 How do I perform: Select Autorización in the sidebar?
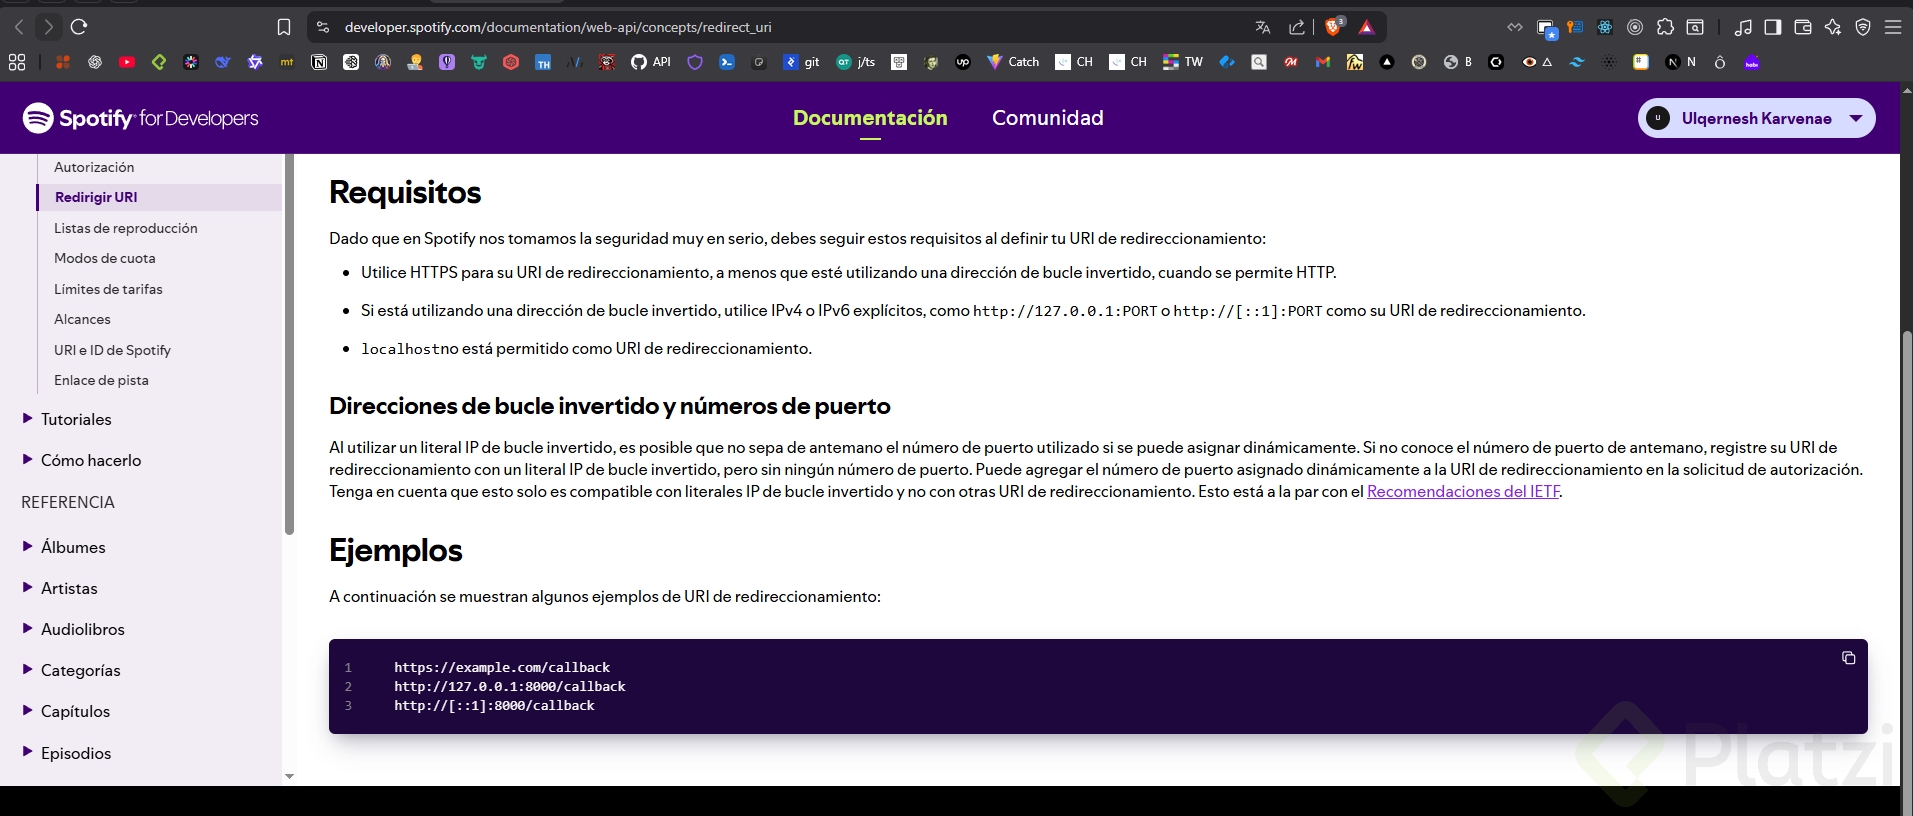coord(94,167)
